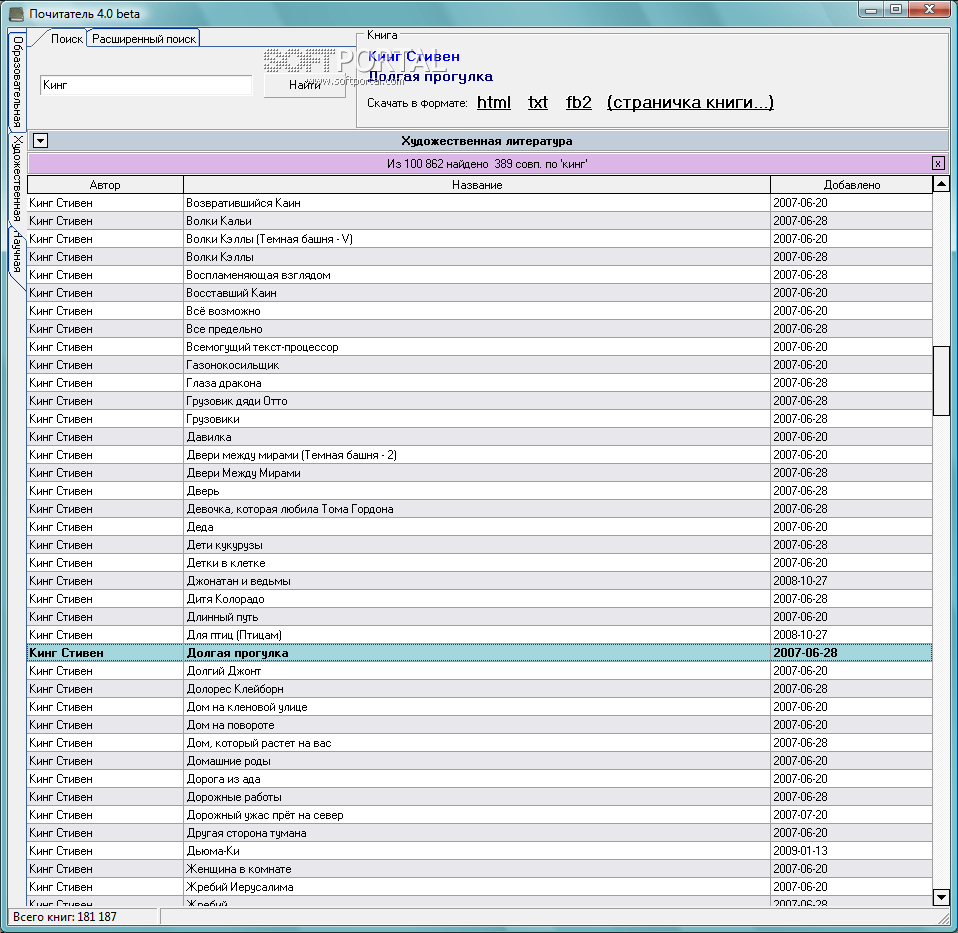Select the row Дети кукурузы
958x933 pixels.
[480, 545]
